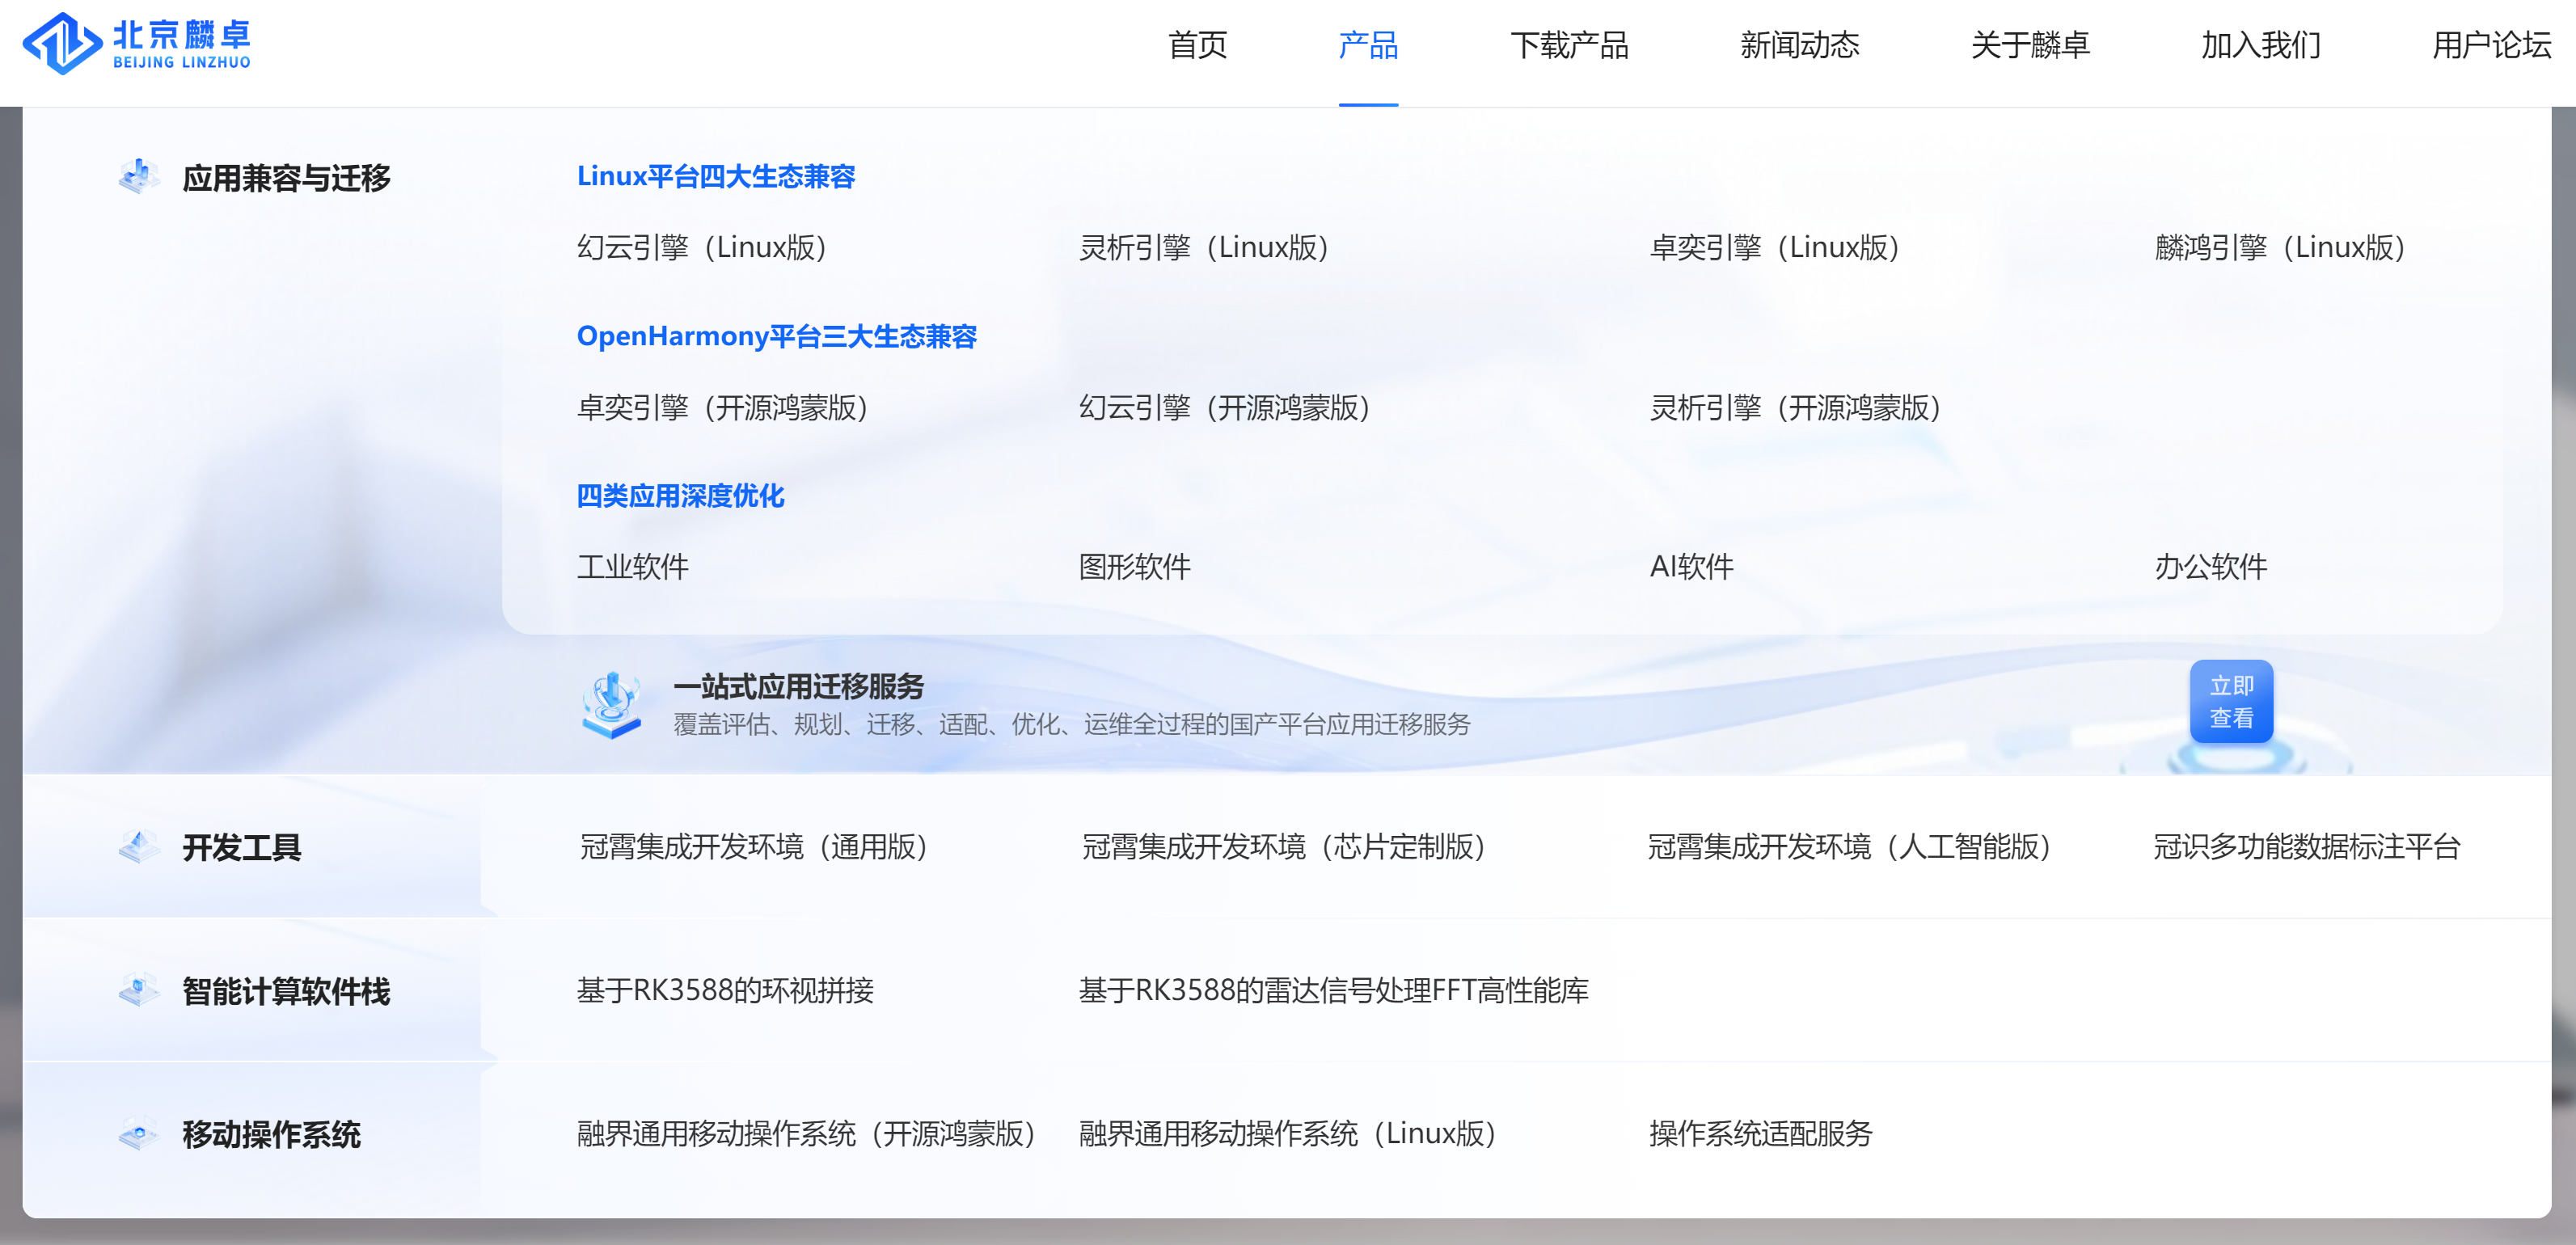Click the 开发工具 category icon
2576x1245 pixels.
coord(140,845)
